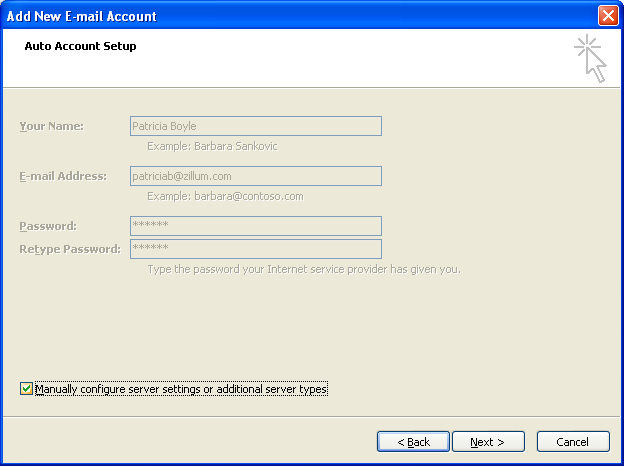Viewport: 624px width, 466px height.
Task: Focus the Password input field
Action: (x=256, y=226)
